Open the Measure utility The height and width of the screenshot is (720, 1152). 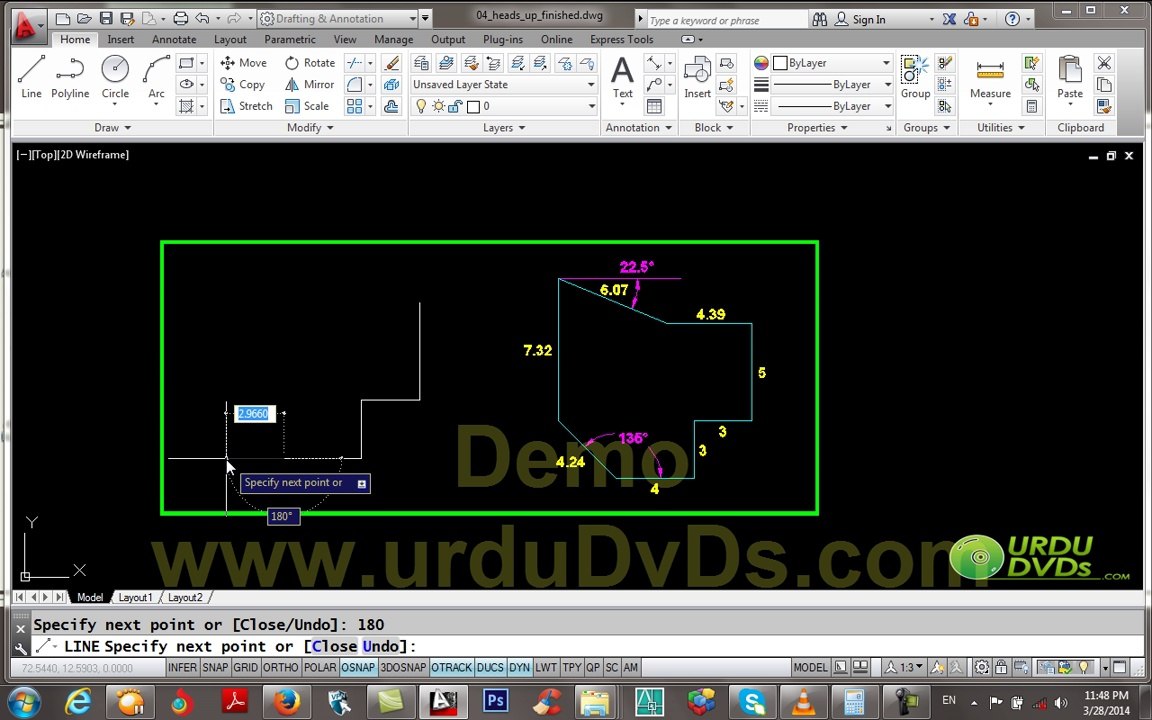pyautogui.click(x=990, y=77)
